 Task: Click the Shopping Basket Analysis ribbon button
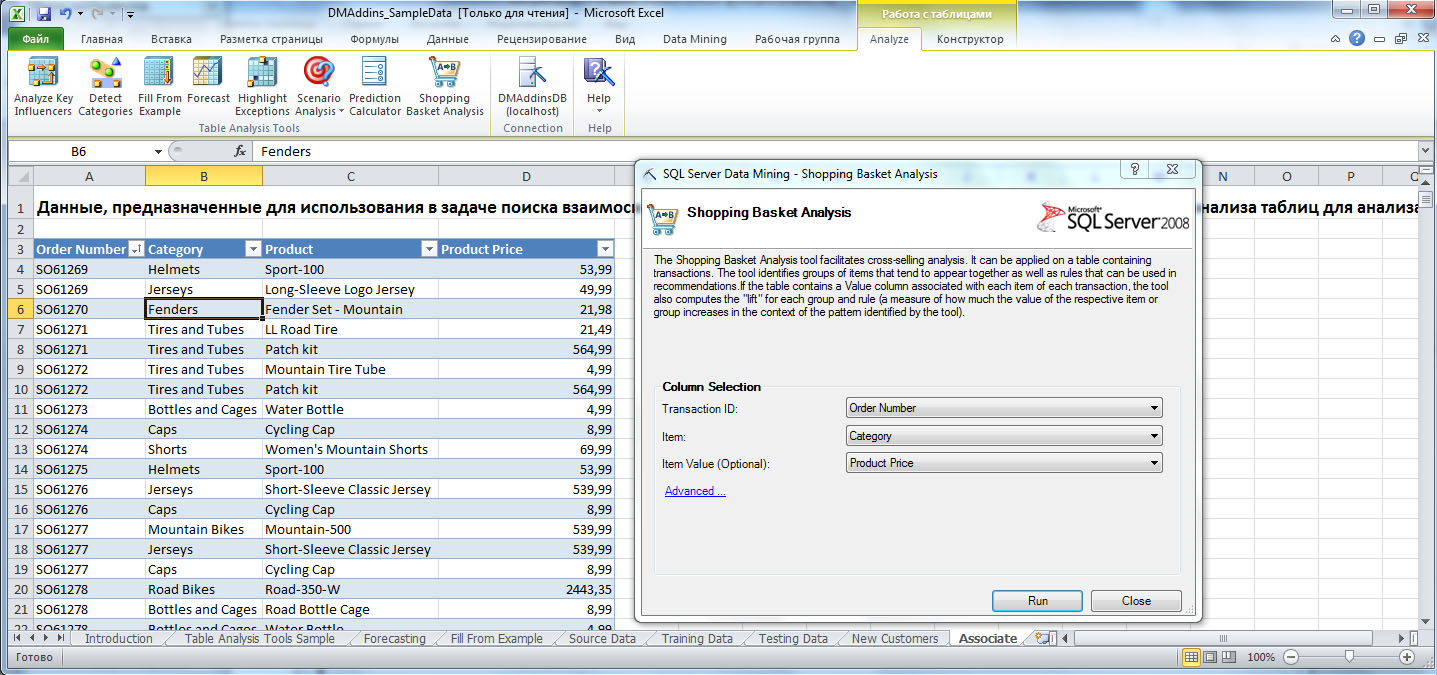[444, 87]
